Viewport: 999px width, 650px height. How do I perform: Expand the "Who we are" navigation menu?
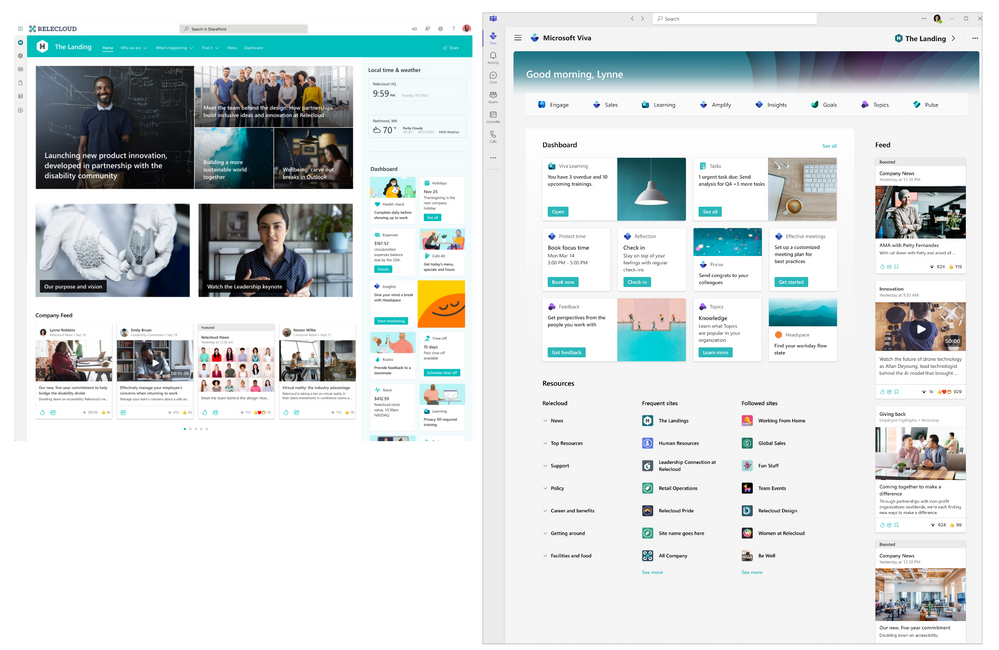[x=132, y=47]
